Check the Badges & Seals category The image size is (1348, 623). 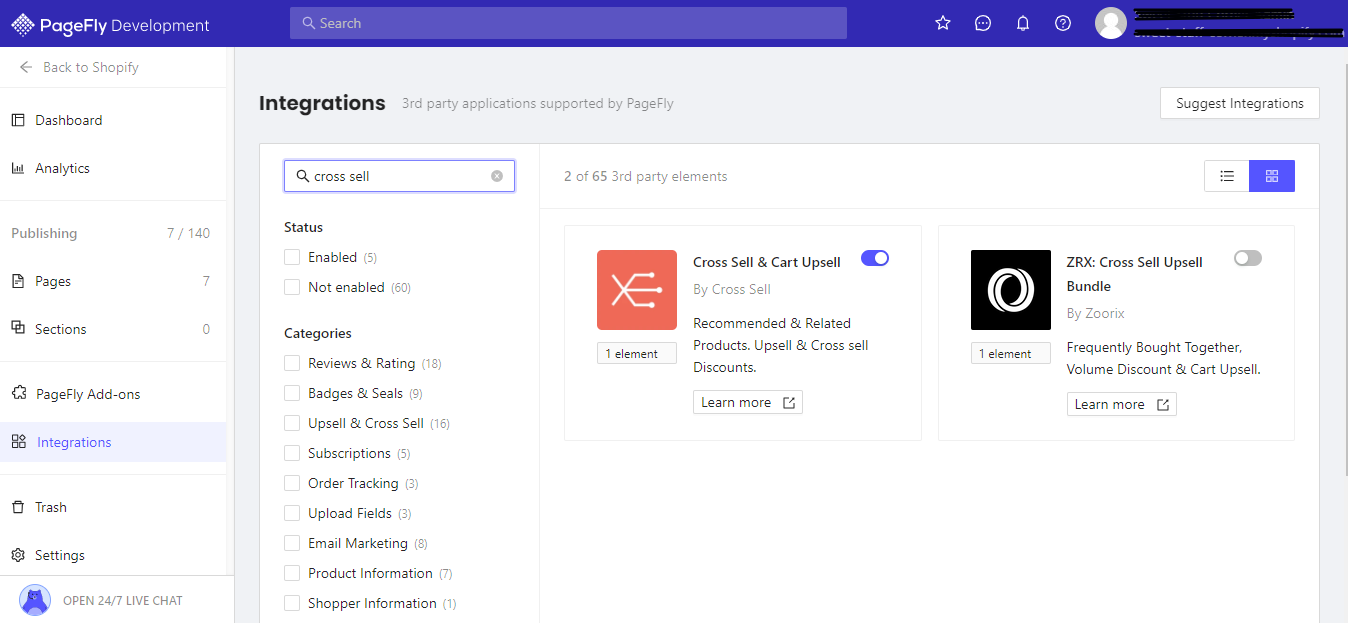(292, 393)
